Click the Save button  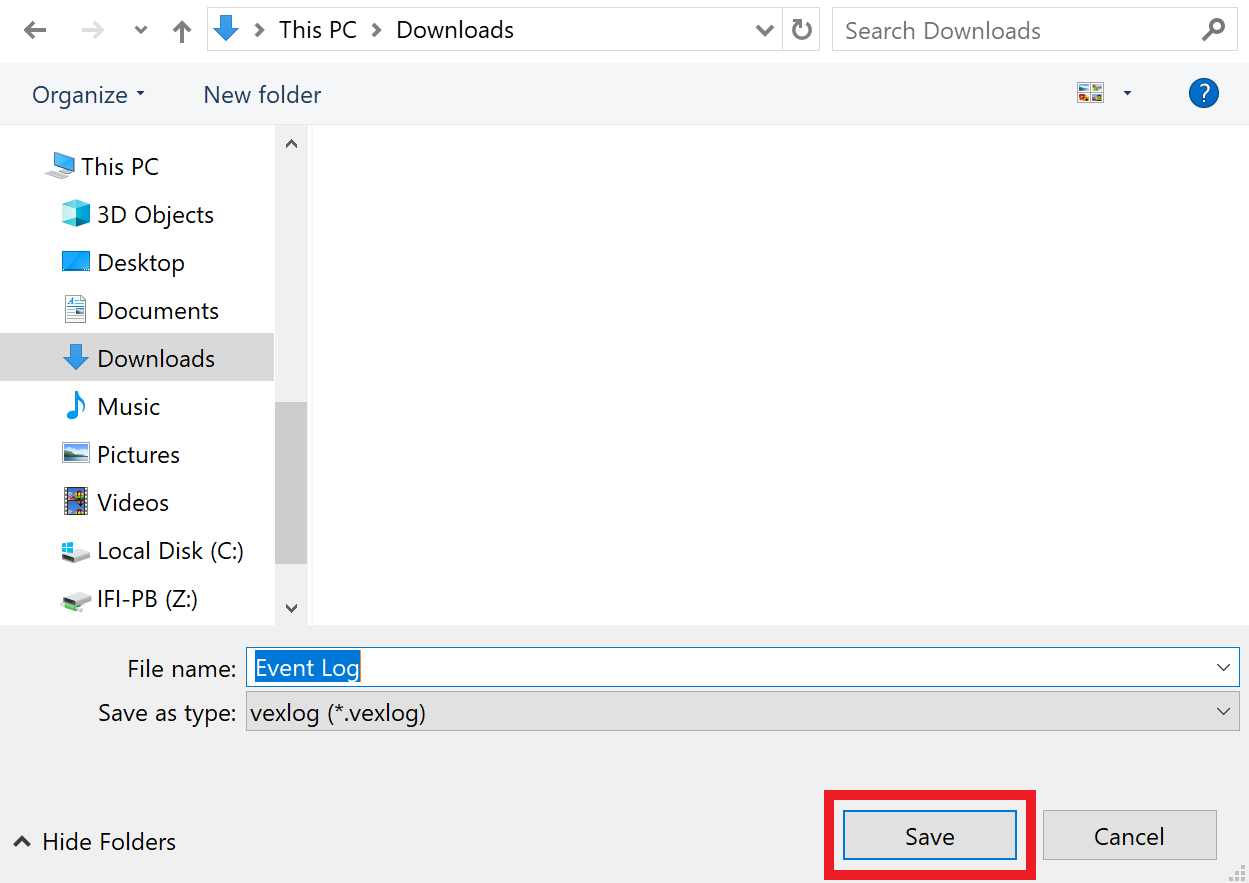tap(929, 836)
